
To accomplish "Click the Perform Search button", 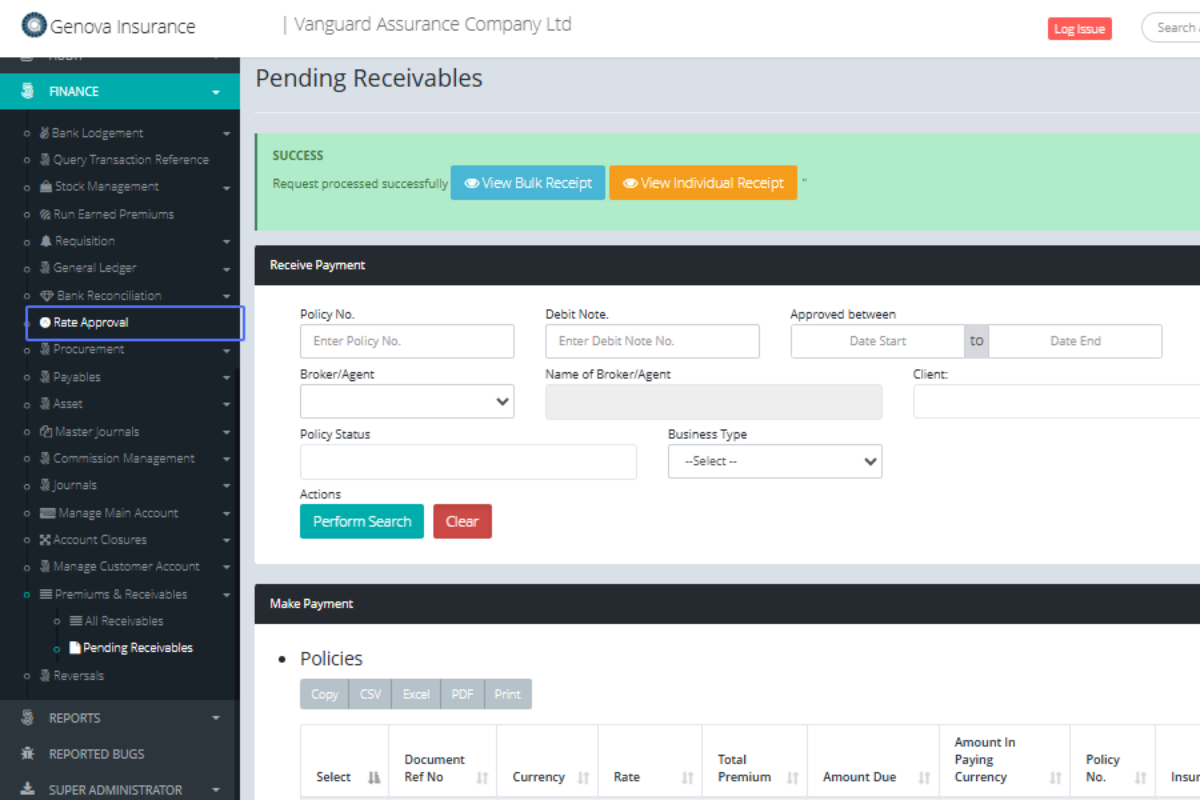I will [362, 522].
